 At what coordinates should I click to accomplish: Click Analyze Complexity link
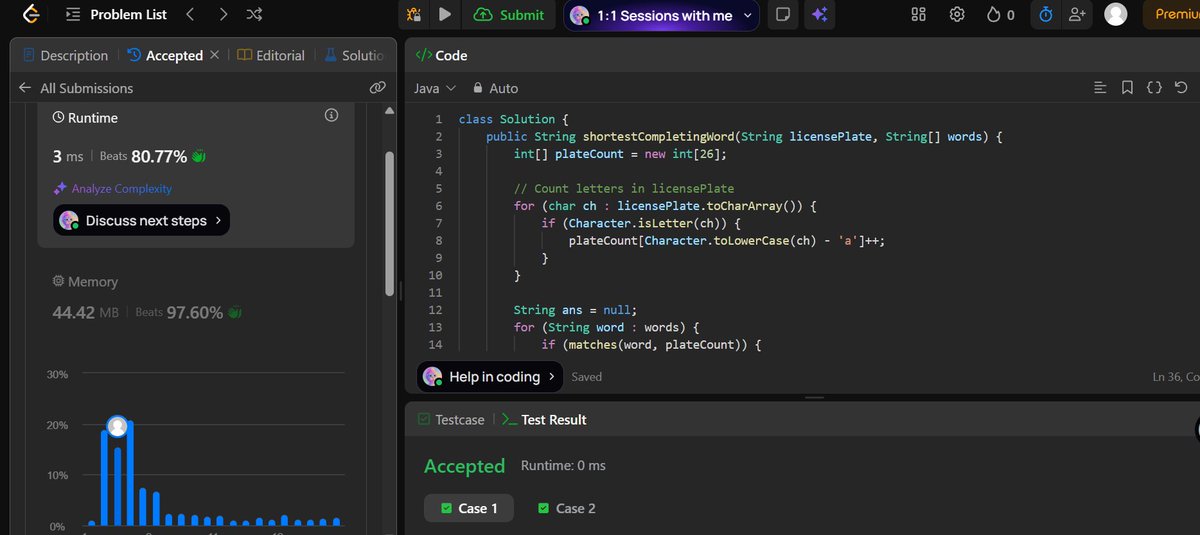(113, 188)
